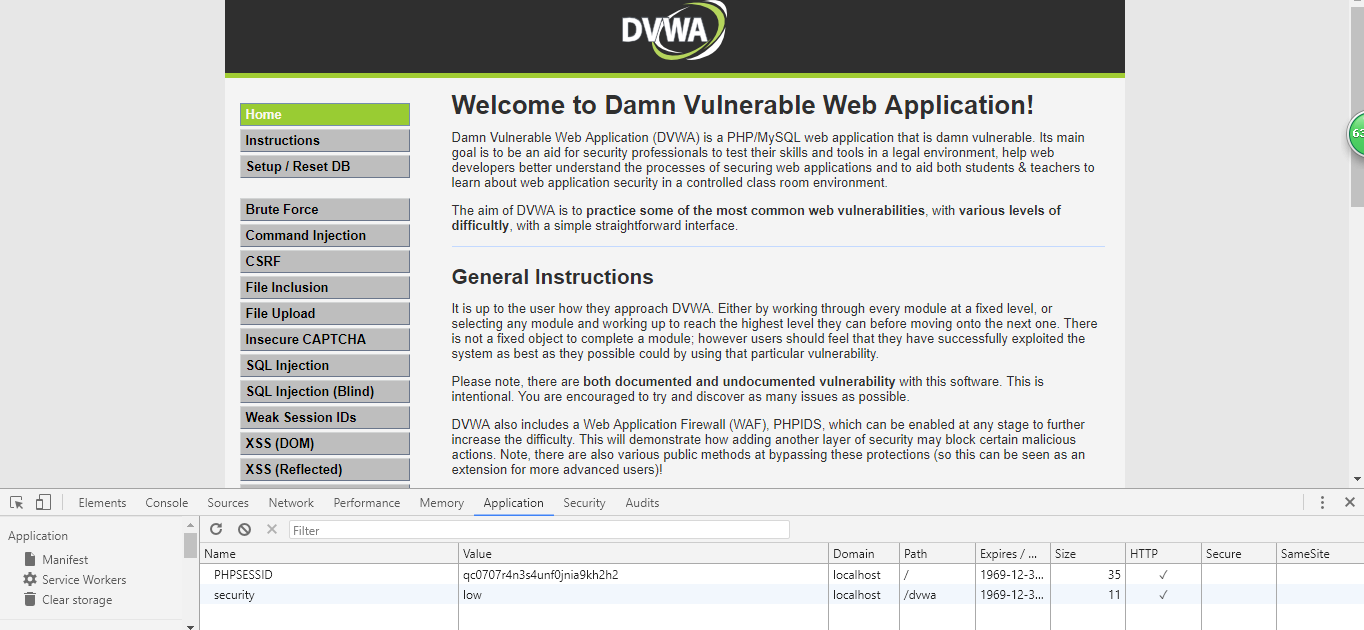
Task: Click the DVWA logo in the header
Action: pyautogui.click(x=674, y=30)
